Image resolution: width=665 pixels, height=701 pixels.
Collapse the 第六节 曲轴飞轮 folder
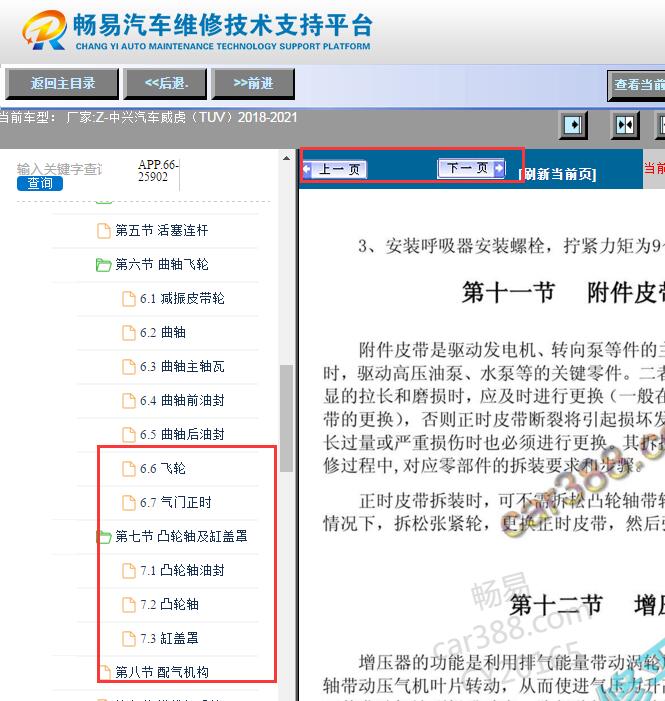coord(161,265)
